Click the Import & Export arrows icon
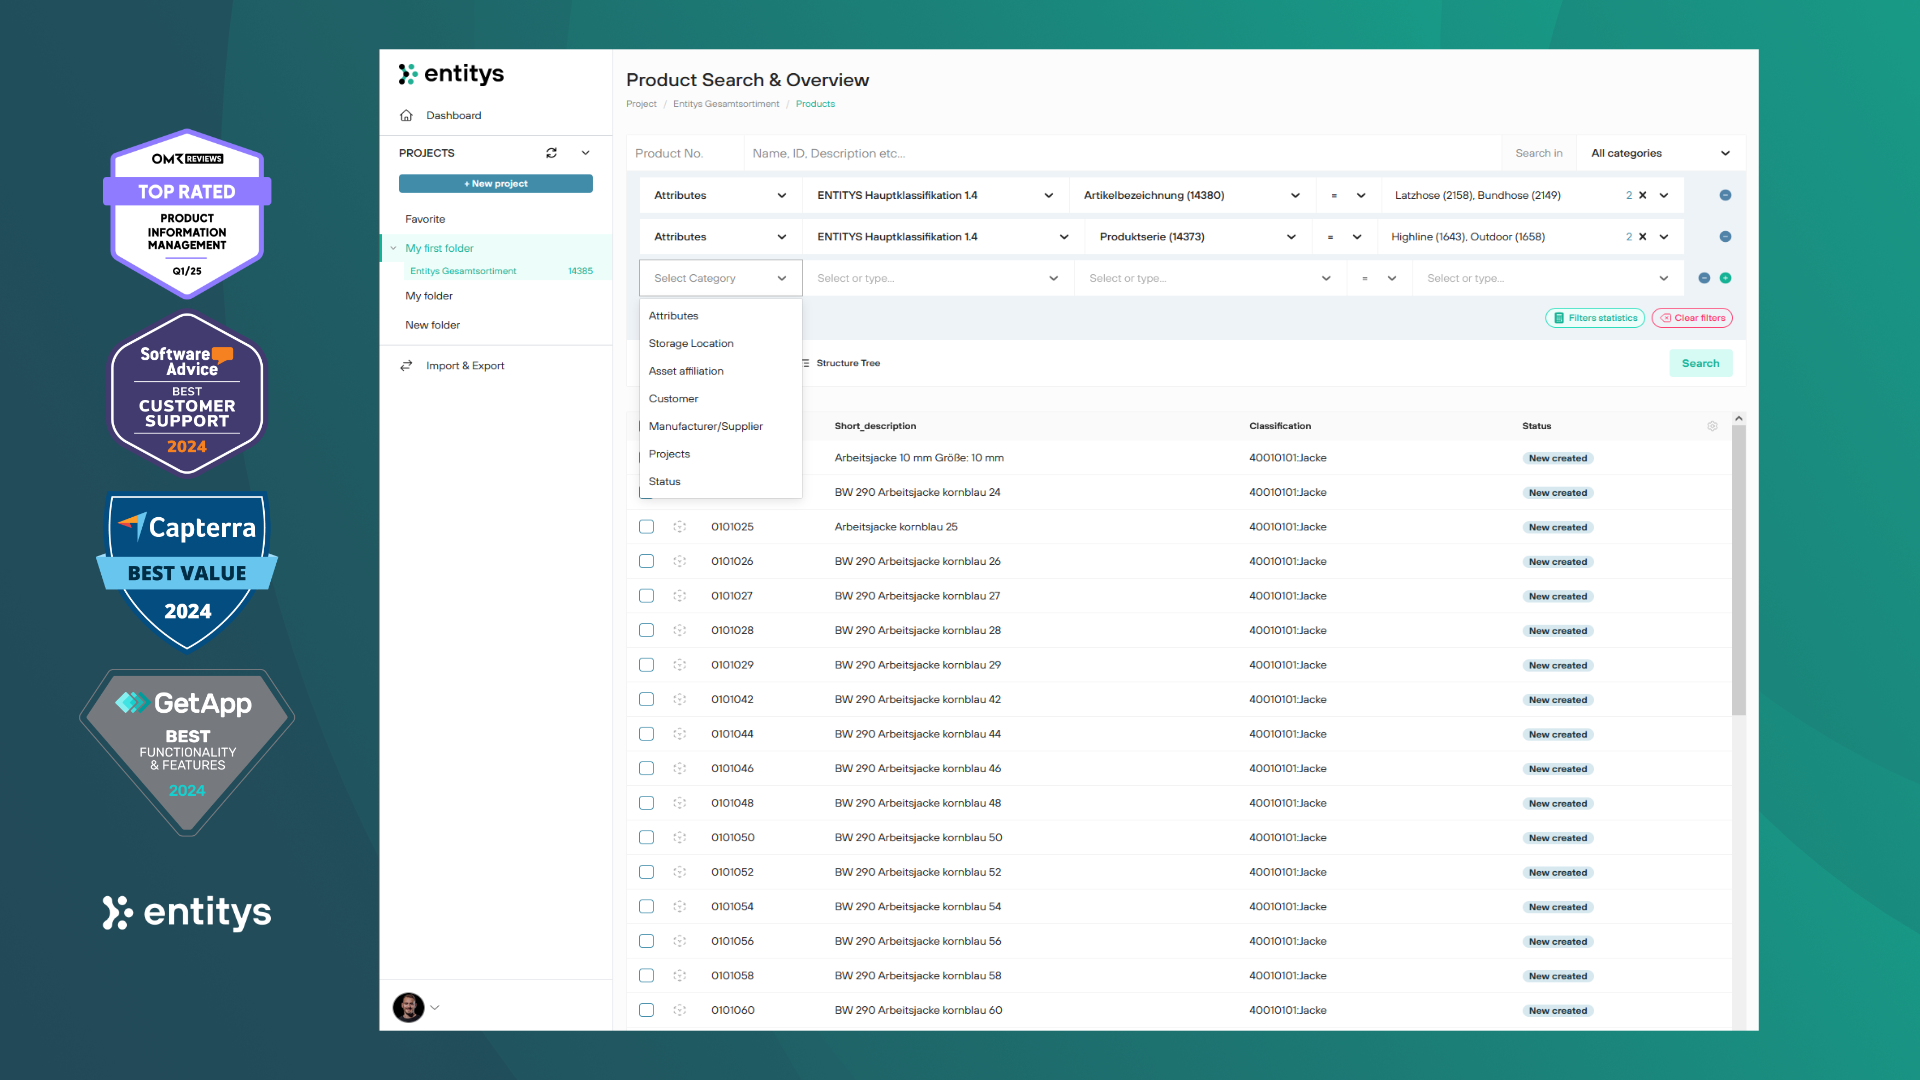Viewport: 1920px width, 1080px height. tap(406, 366)
